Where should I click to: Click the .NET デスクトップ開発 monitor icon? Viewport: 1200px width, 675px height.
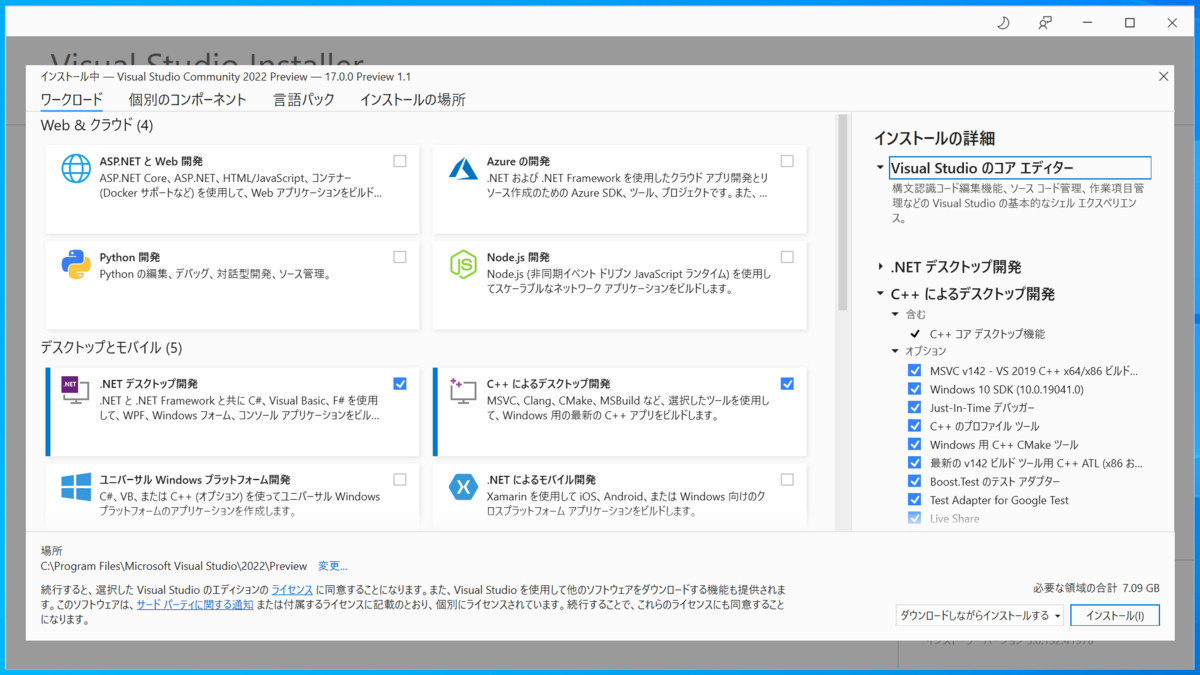(x=75, y=390)
